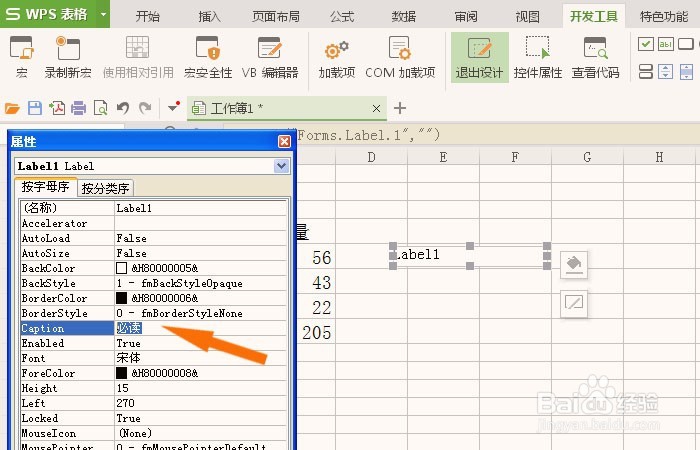Switch to the 开始 ribbon tab

tap(148, 17)
